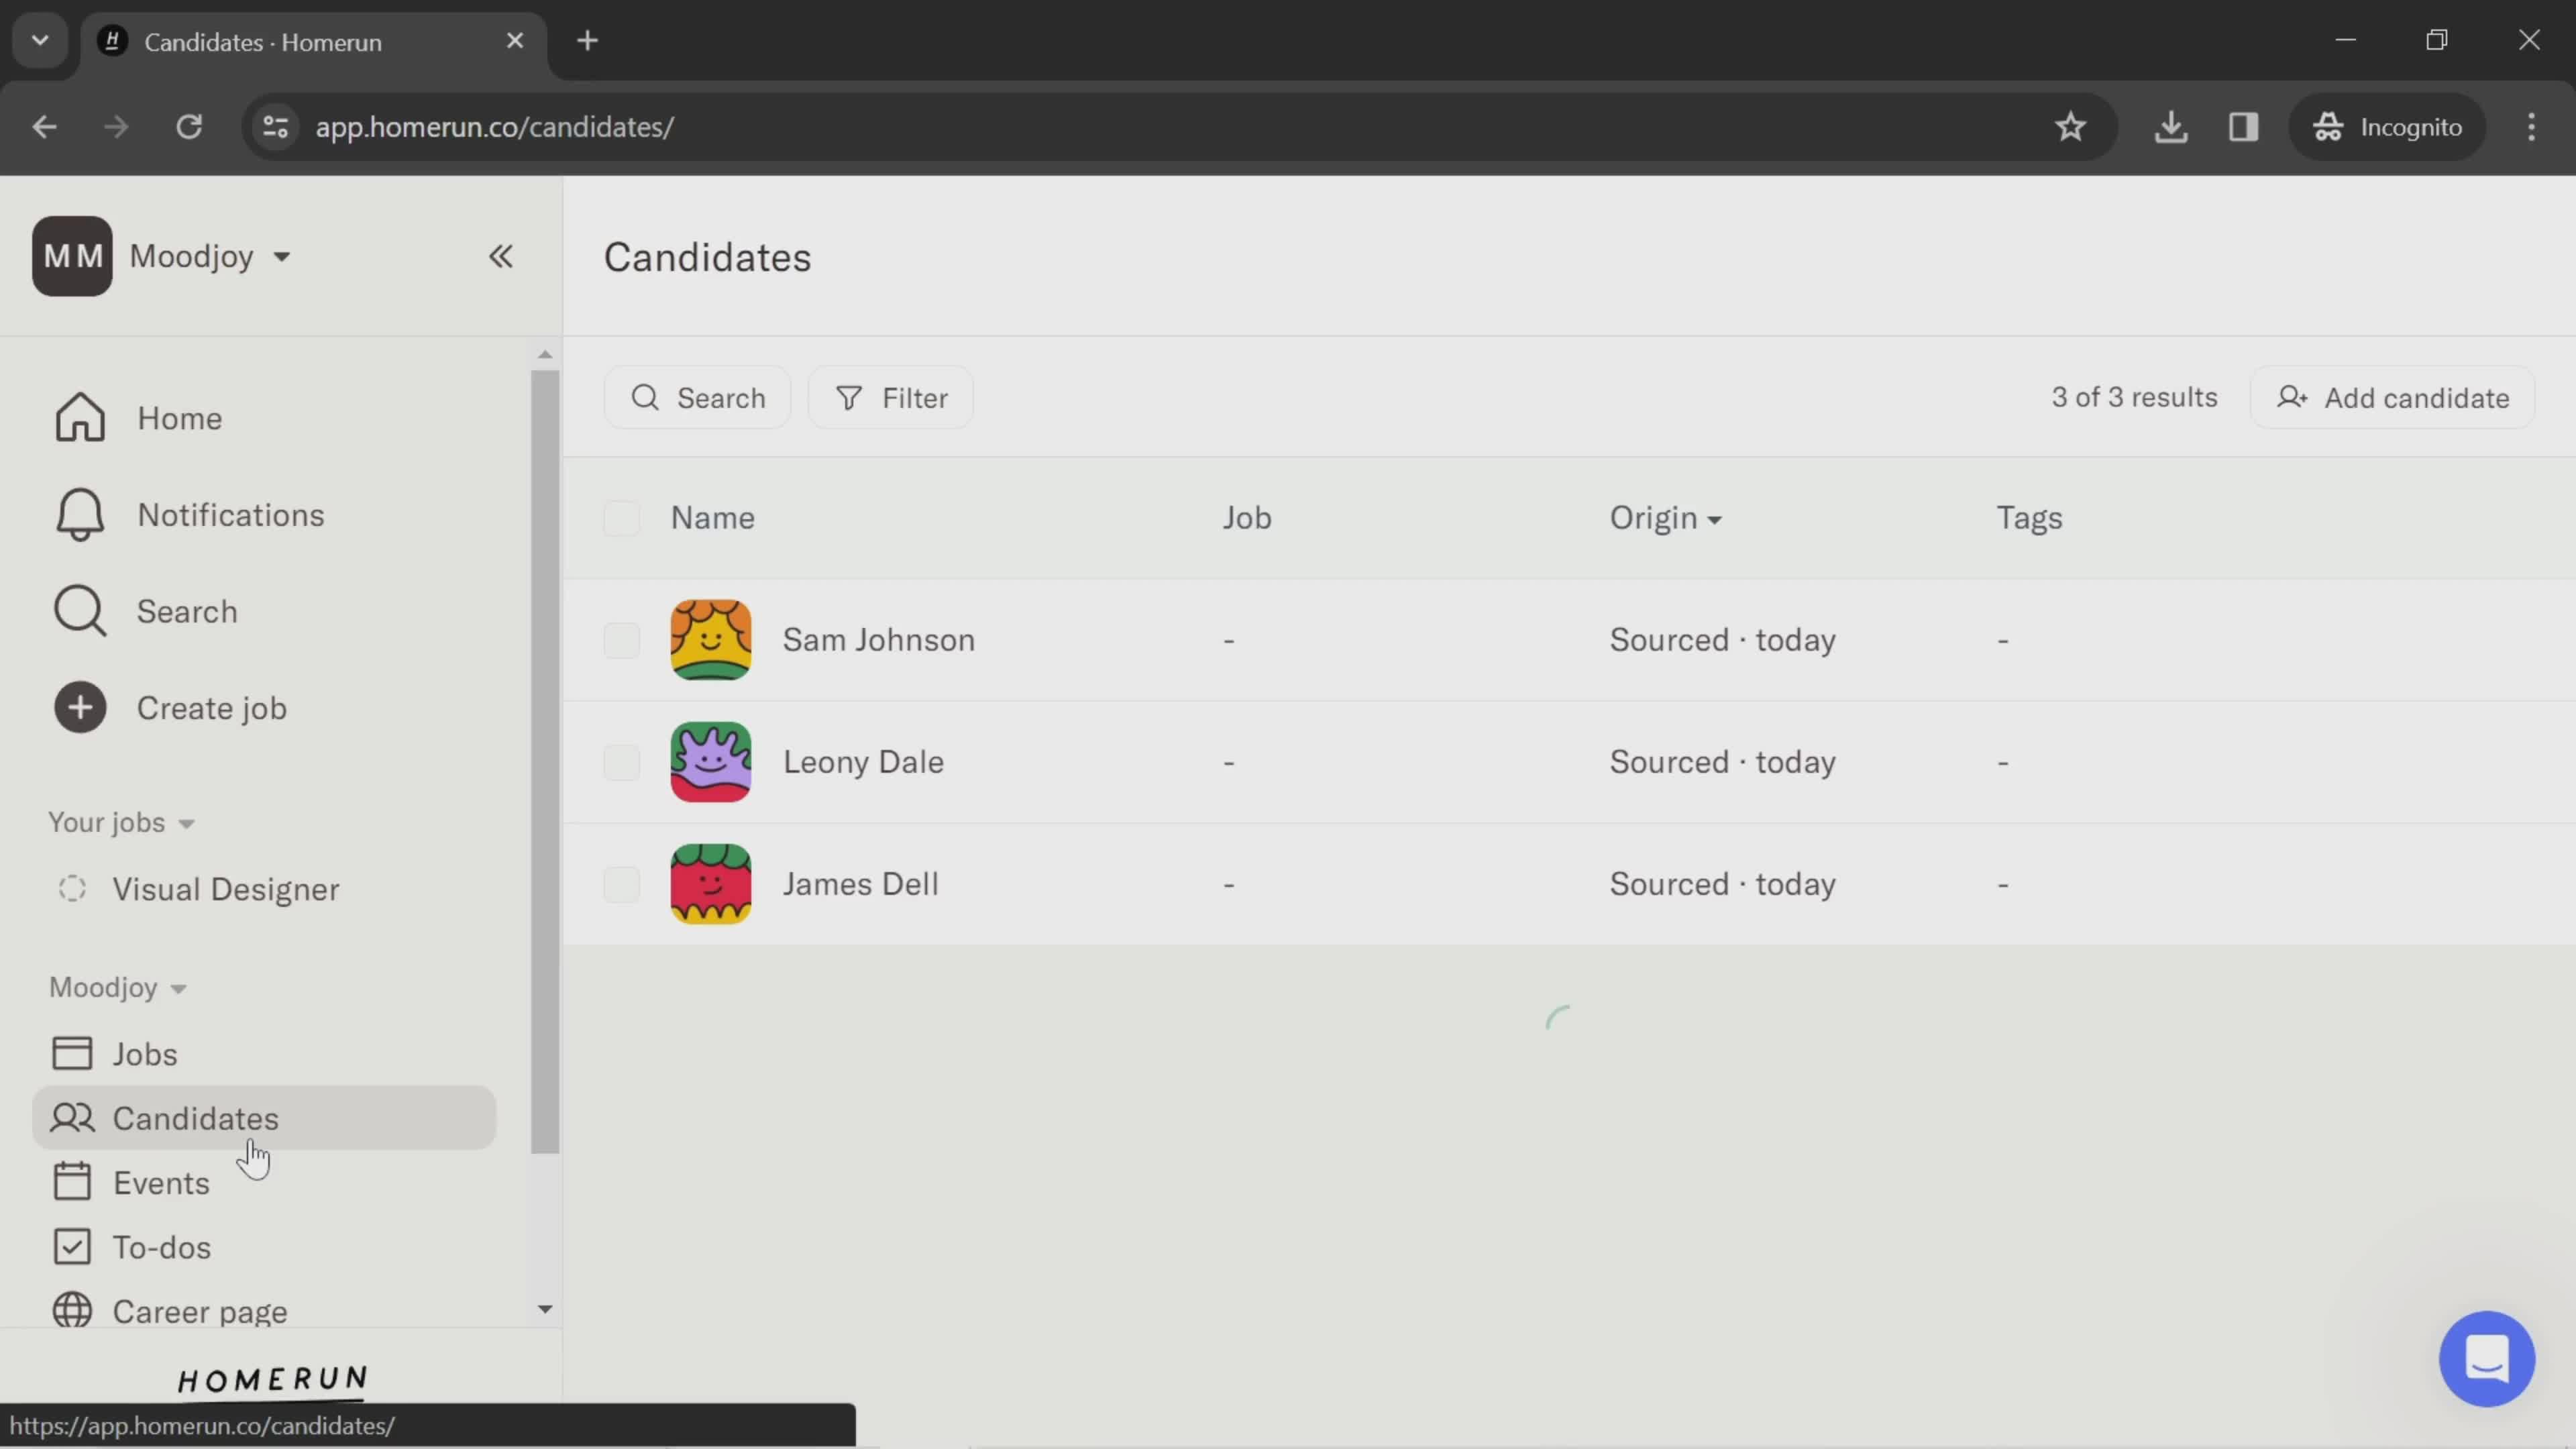The height and width of the screenshot is (1449, 2576).
Task: Open To-dos in the sidebar
Action: point(264,1247)
